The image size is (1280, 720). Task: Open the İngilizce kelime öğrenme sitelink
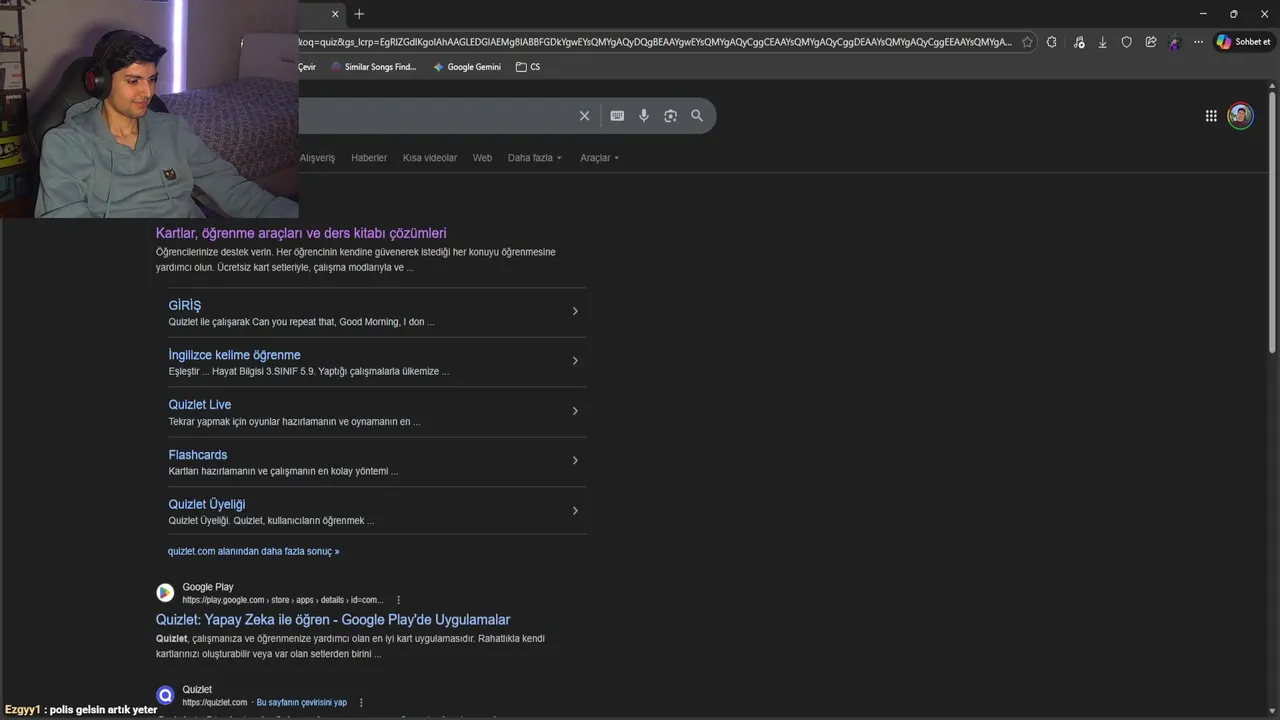point(234,355)
